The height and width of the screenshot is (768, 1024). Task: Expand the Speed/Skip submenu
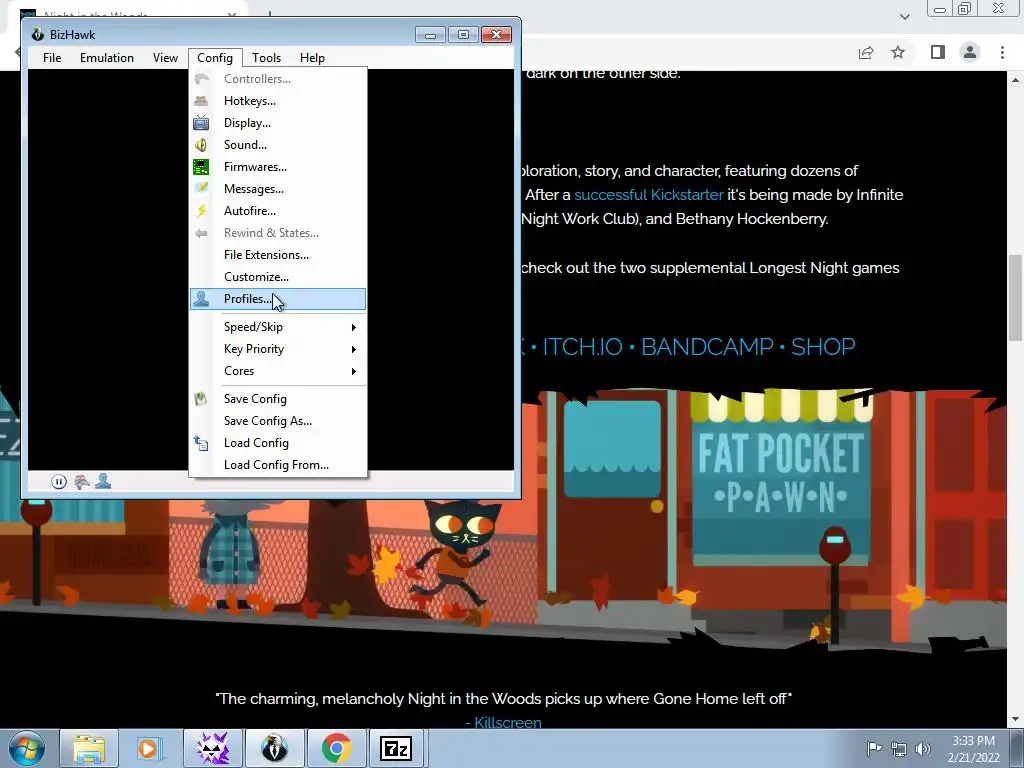point(279,327)
